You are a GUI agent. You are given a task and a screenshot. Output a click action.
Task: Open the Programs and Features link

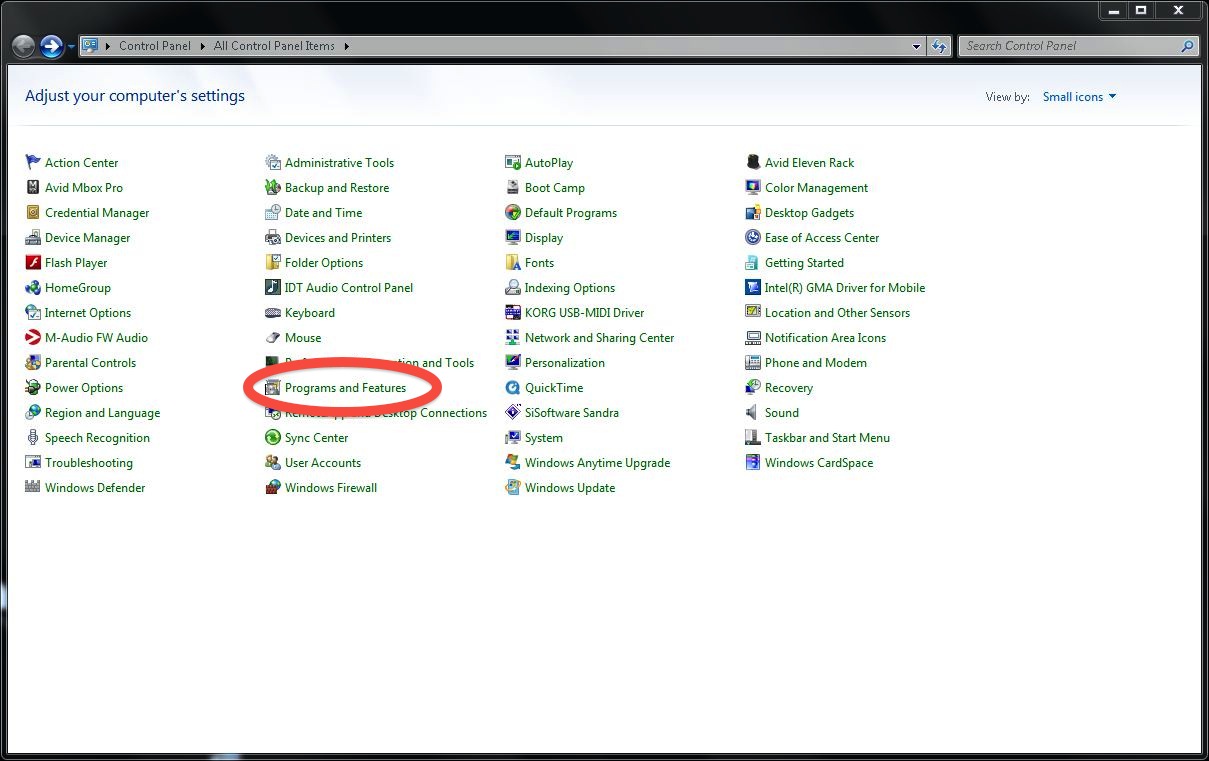[x=345, y=388]
